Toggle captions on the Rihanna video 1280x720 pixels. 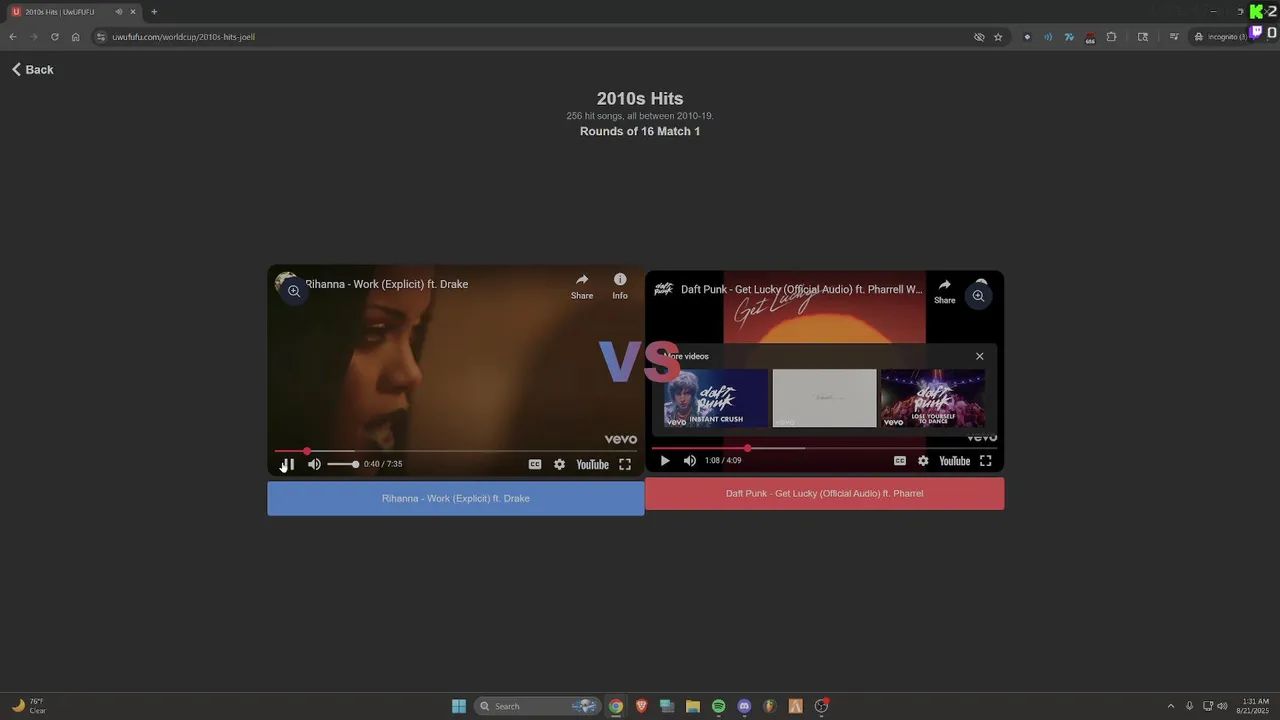[x=535, y=464]
